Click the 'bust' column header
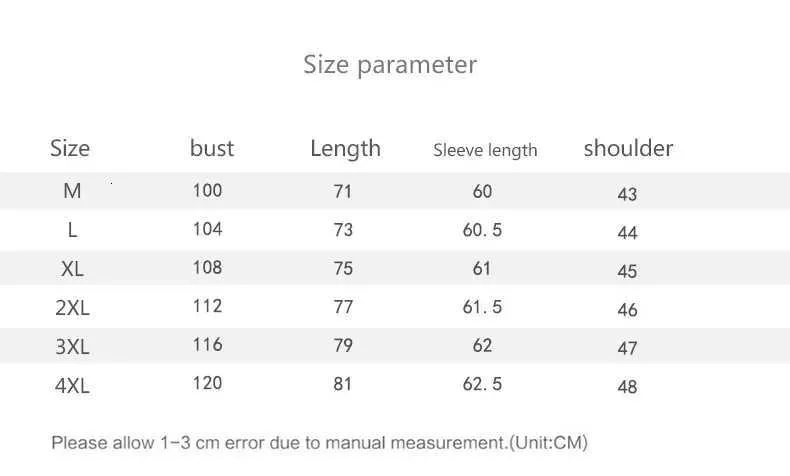This screenshot has width=790, height=476. pos(212,149)
